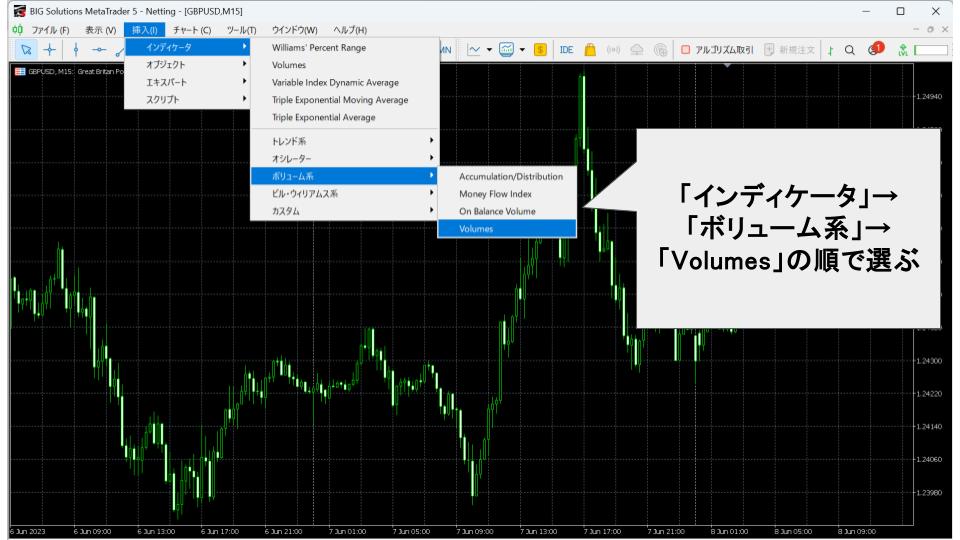Image resolution: width=960 pixels, height=540 pixels.
Task: Click the 1.24300 price scale label
Action: click(x=929, y=361)
